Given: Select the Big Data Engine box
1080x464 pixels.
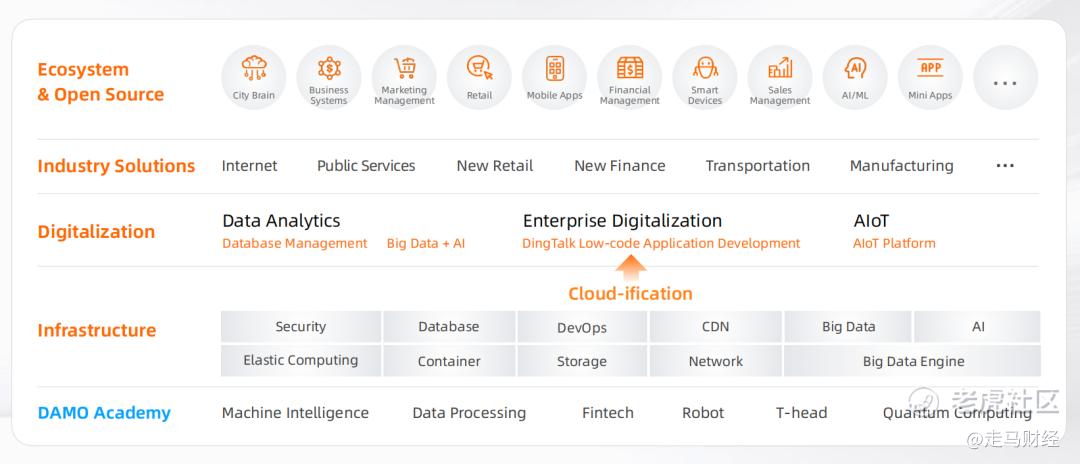Looking at the screenshot, I should pos(913,361).
